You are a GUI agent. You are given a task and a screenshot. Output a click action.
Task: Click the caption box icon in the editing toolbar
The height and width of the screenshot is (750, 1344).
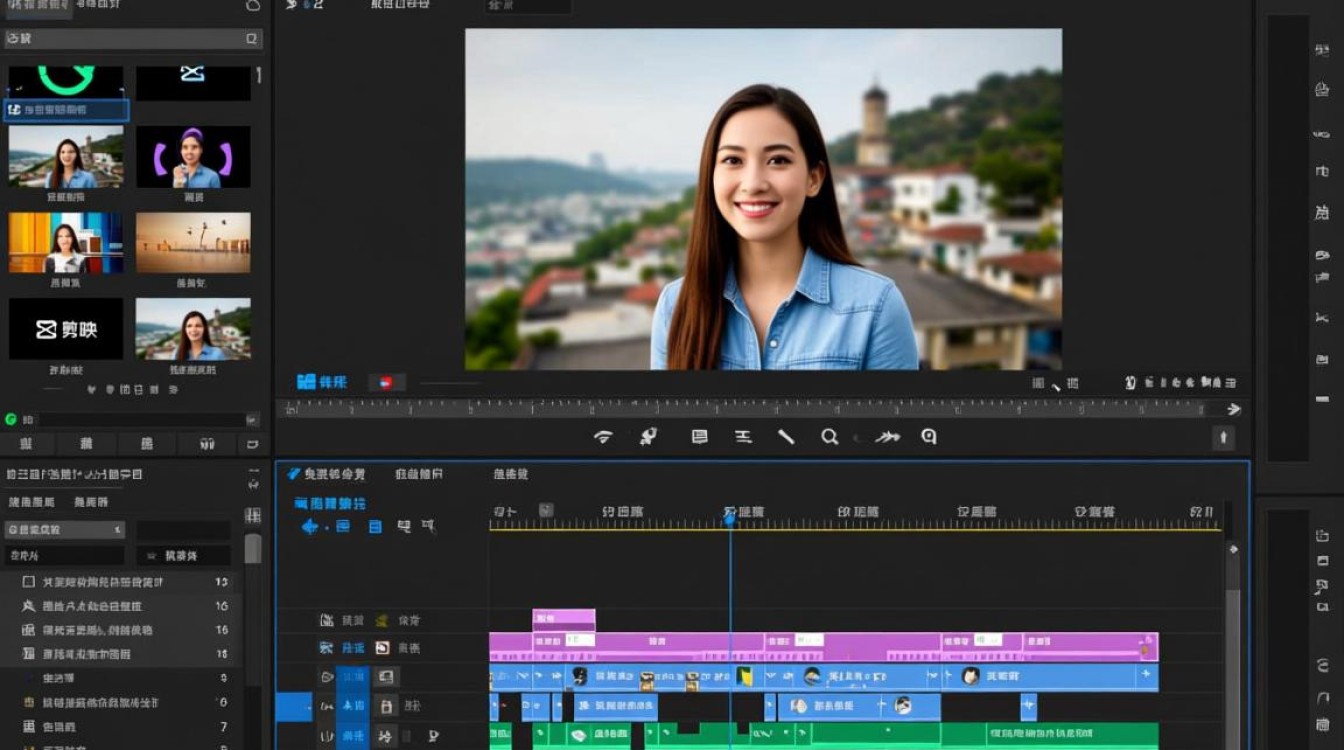click(699, 436)
